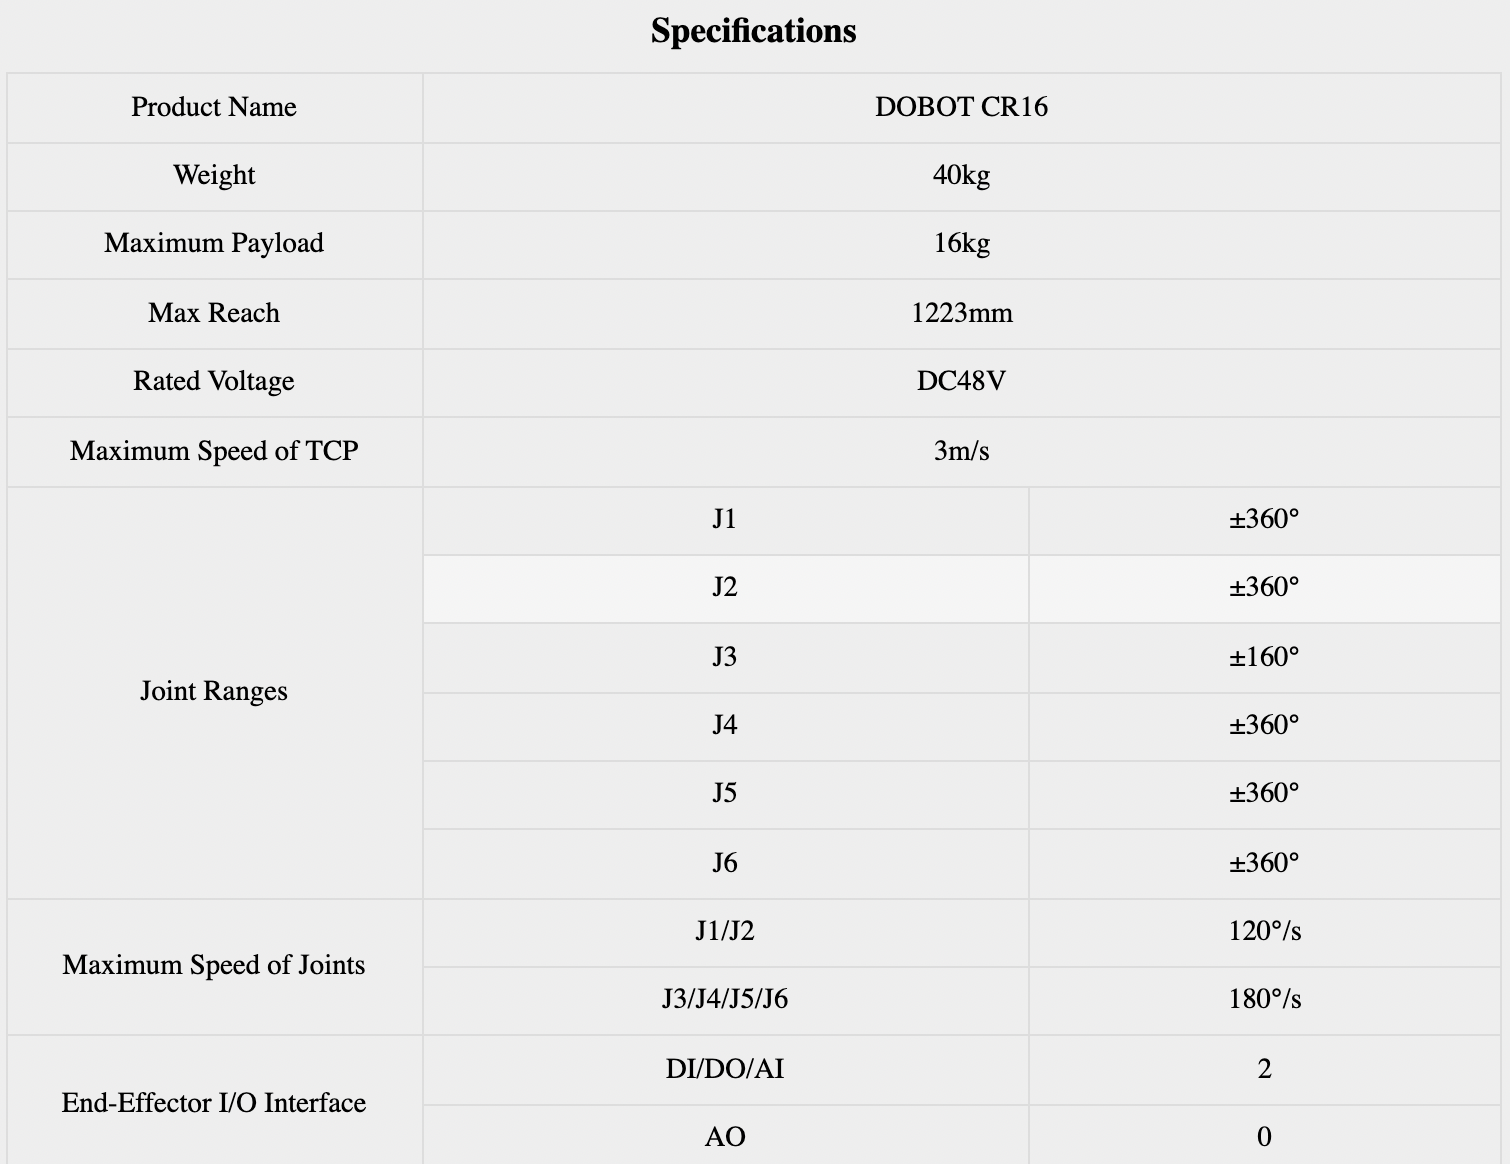Select the 1223mm max reach value
The image size is (1510, 1164).
click(961, 313)
